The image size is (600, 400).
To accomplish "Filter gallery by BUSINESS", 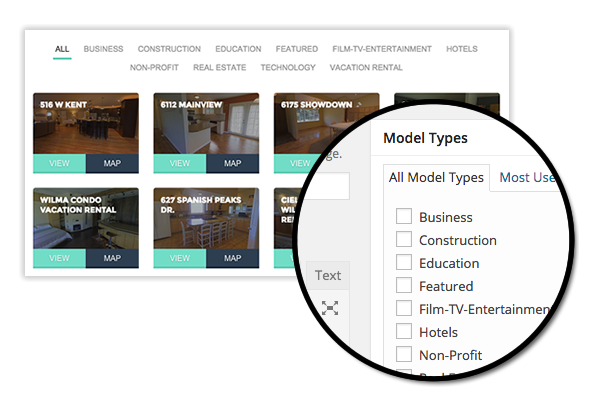I will click(x=103, y=49).
